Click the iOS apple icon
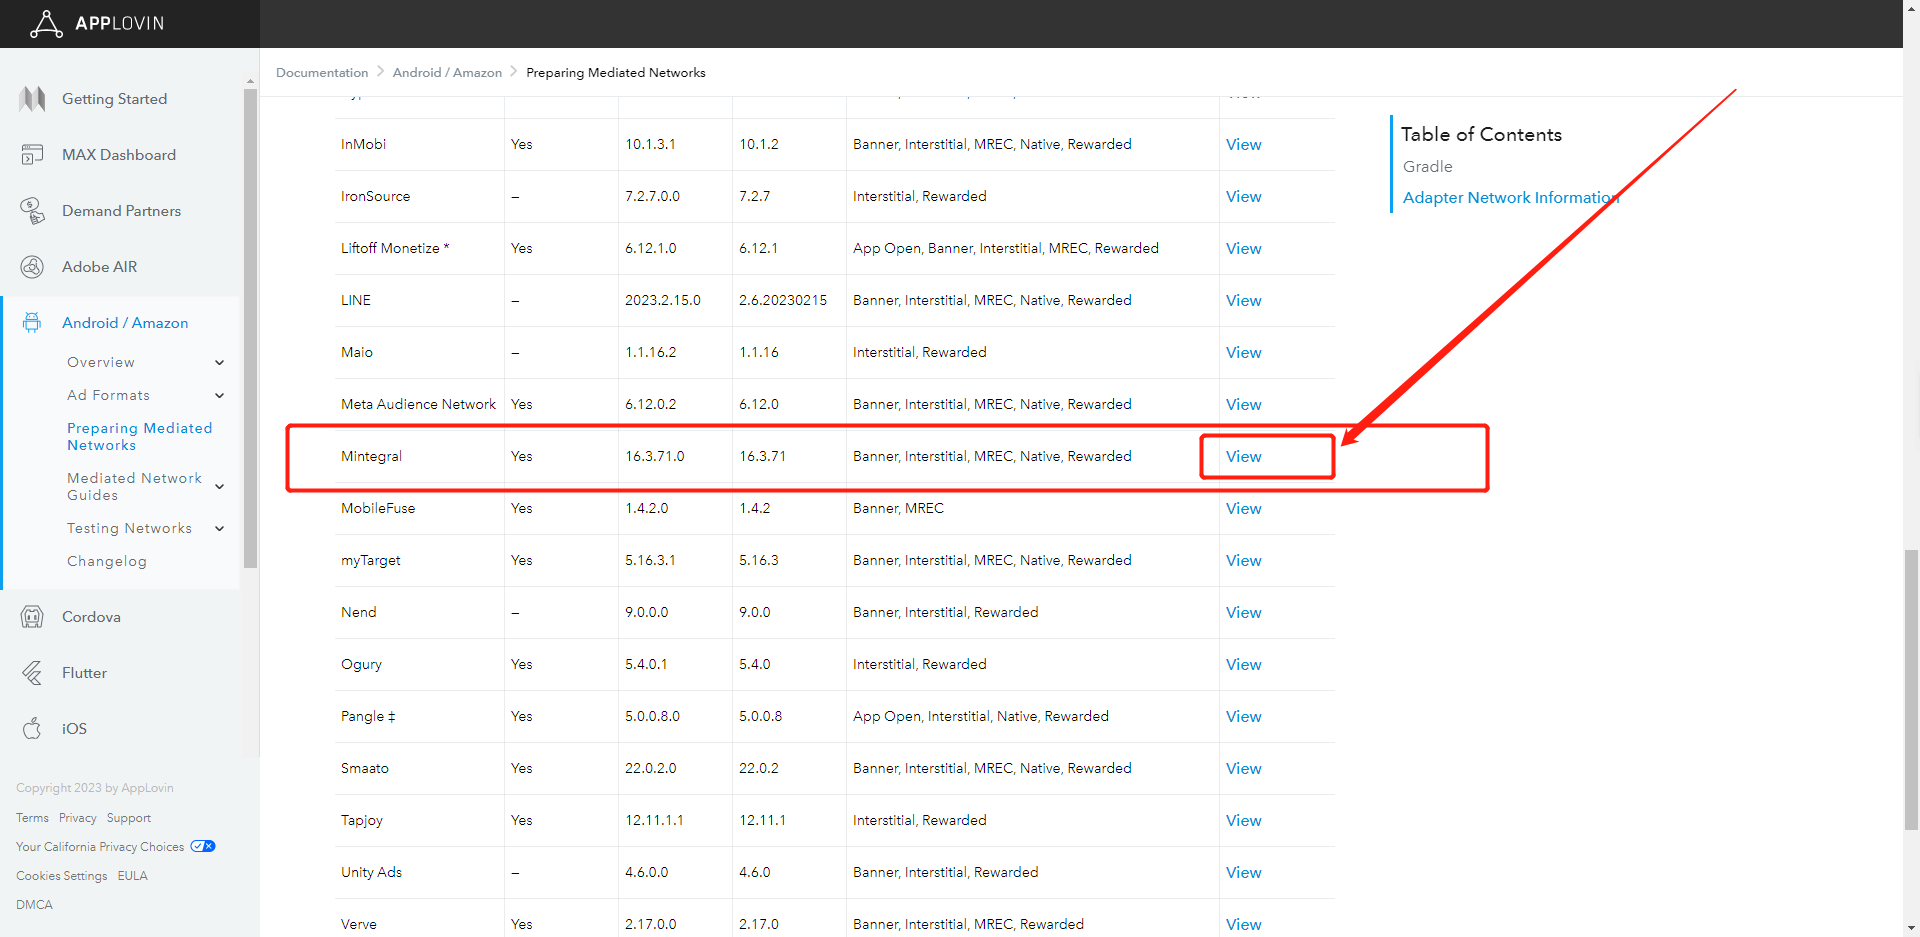Image resolution: width=1920 pixels, height=937 pixels. point(32,728)
